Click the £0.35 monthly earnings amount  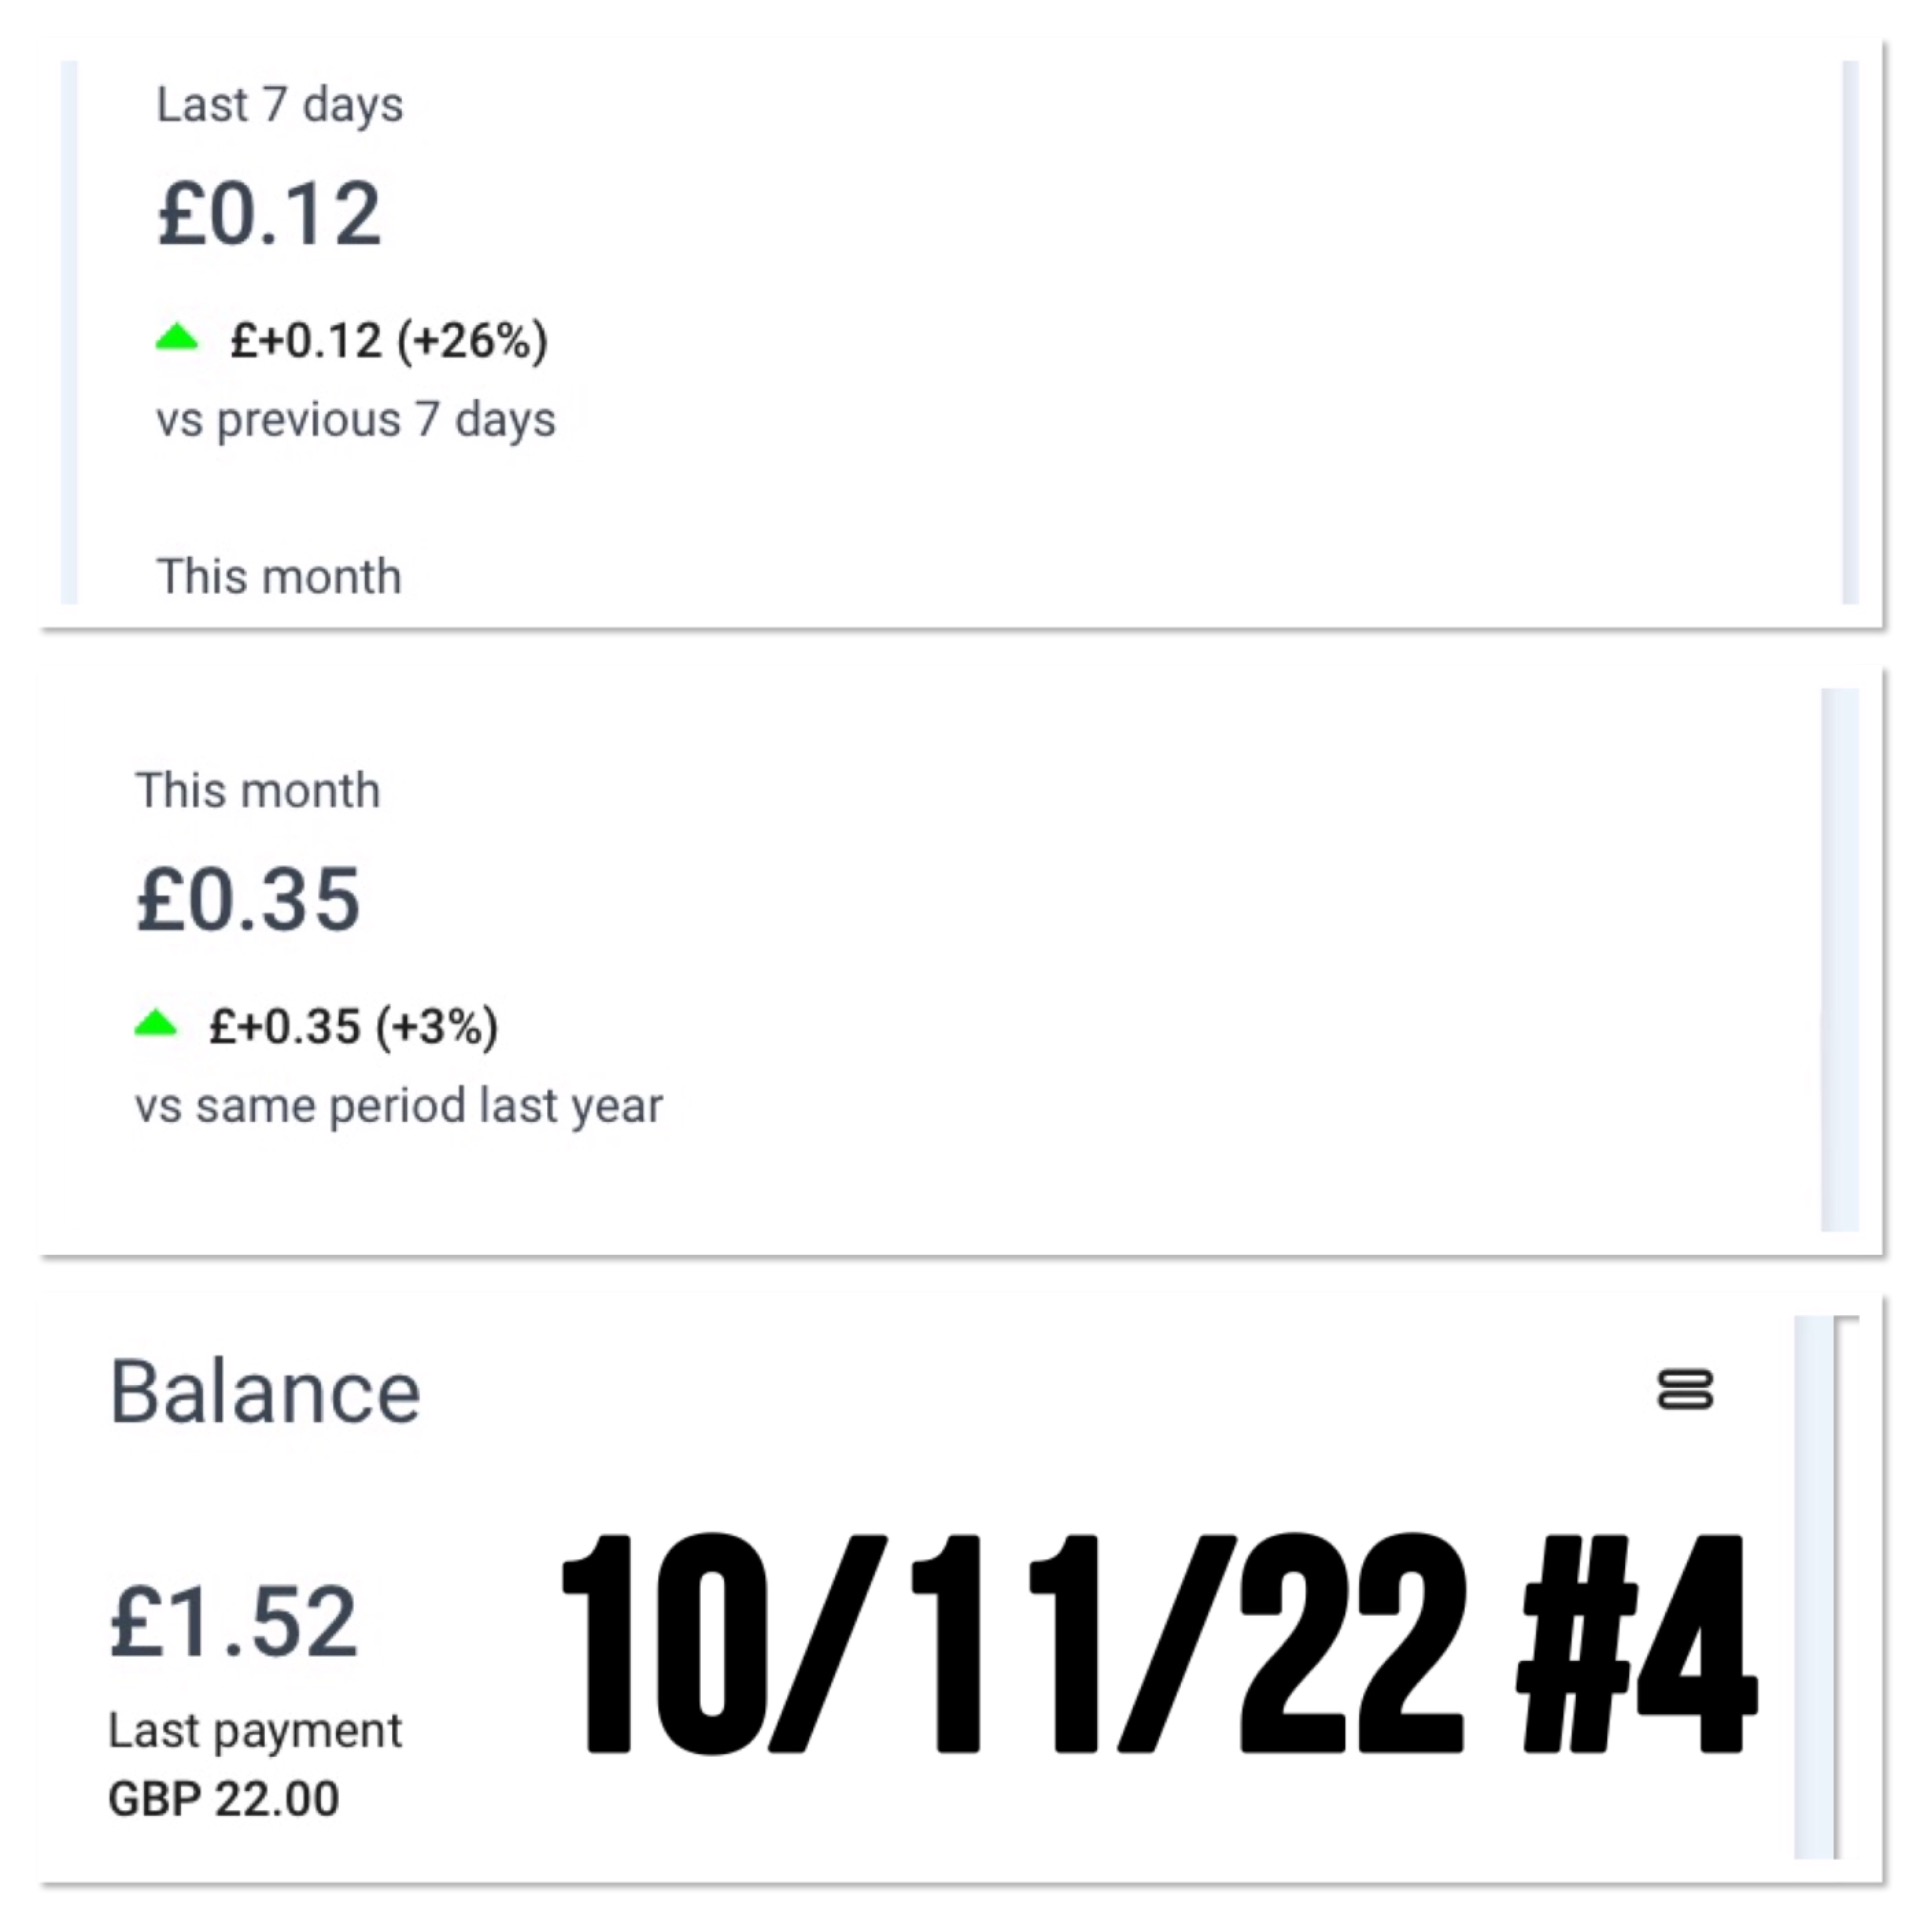pos(248,899)
